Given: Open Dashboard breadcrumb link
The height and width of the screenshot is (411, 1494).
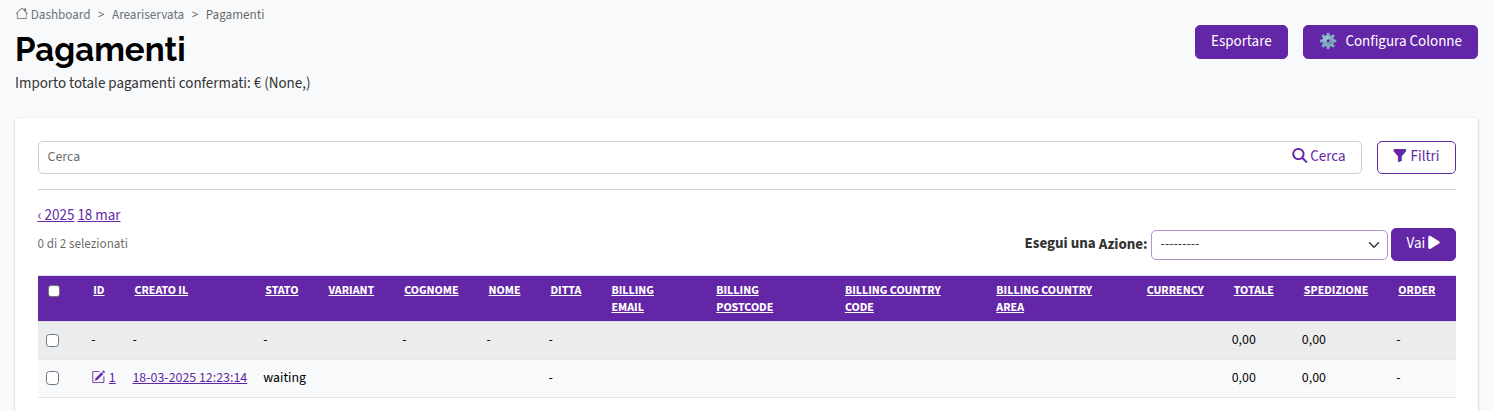Looking at the screenshot, I should click(x=61, y=15).
